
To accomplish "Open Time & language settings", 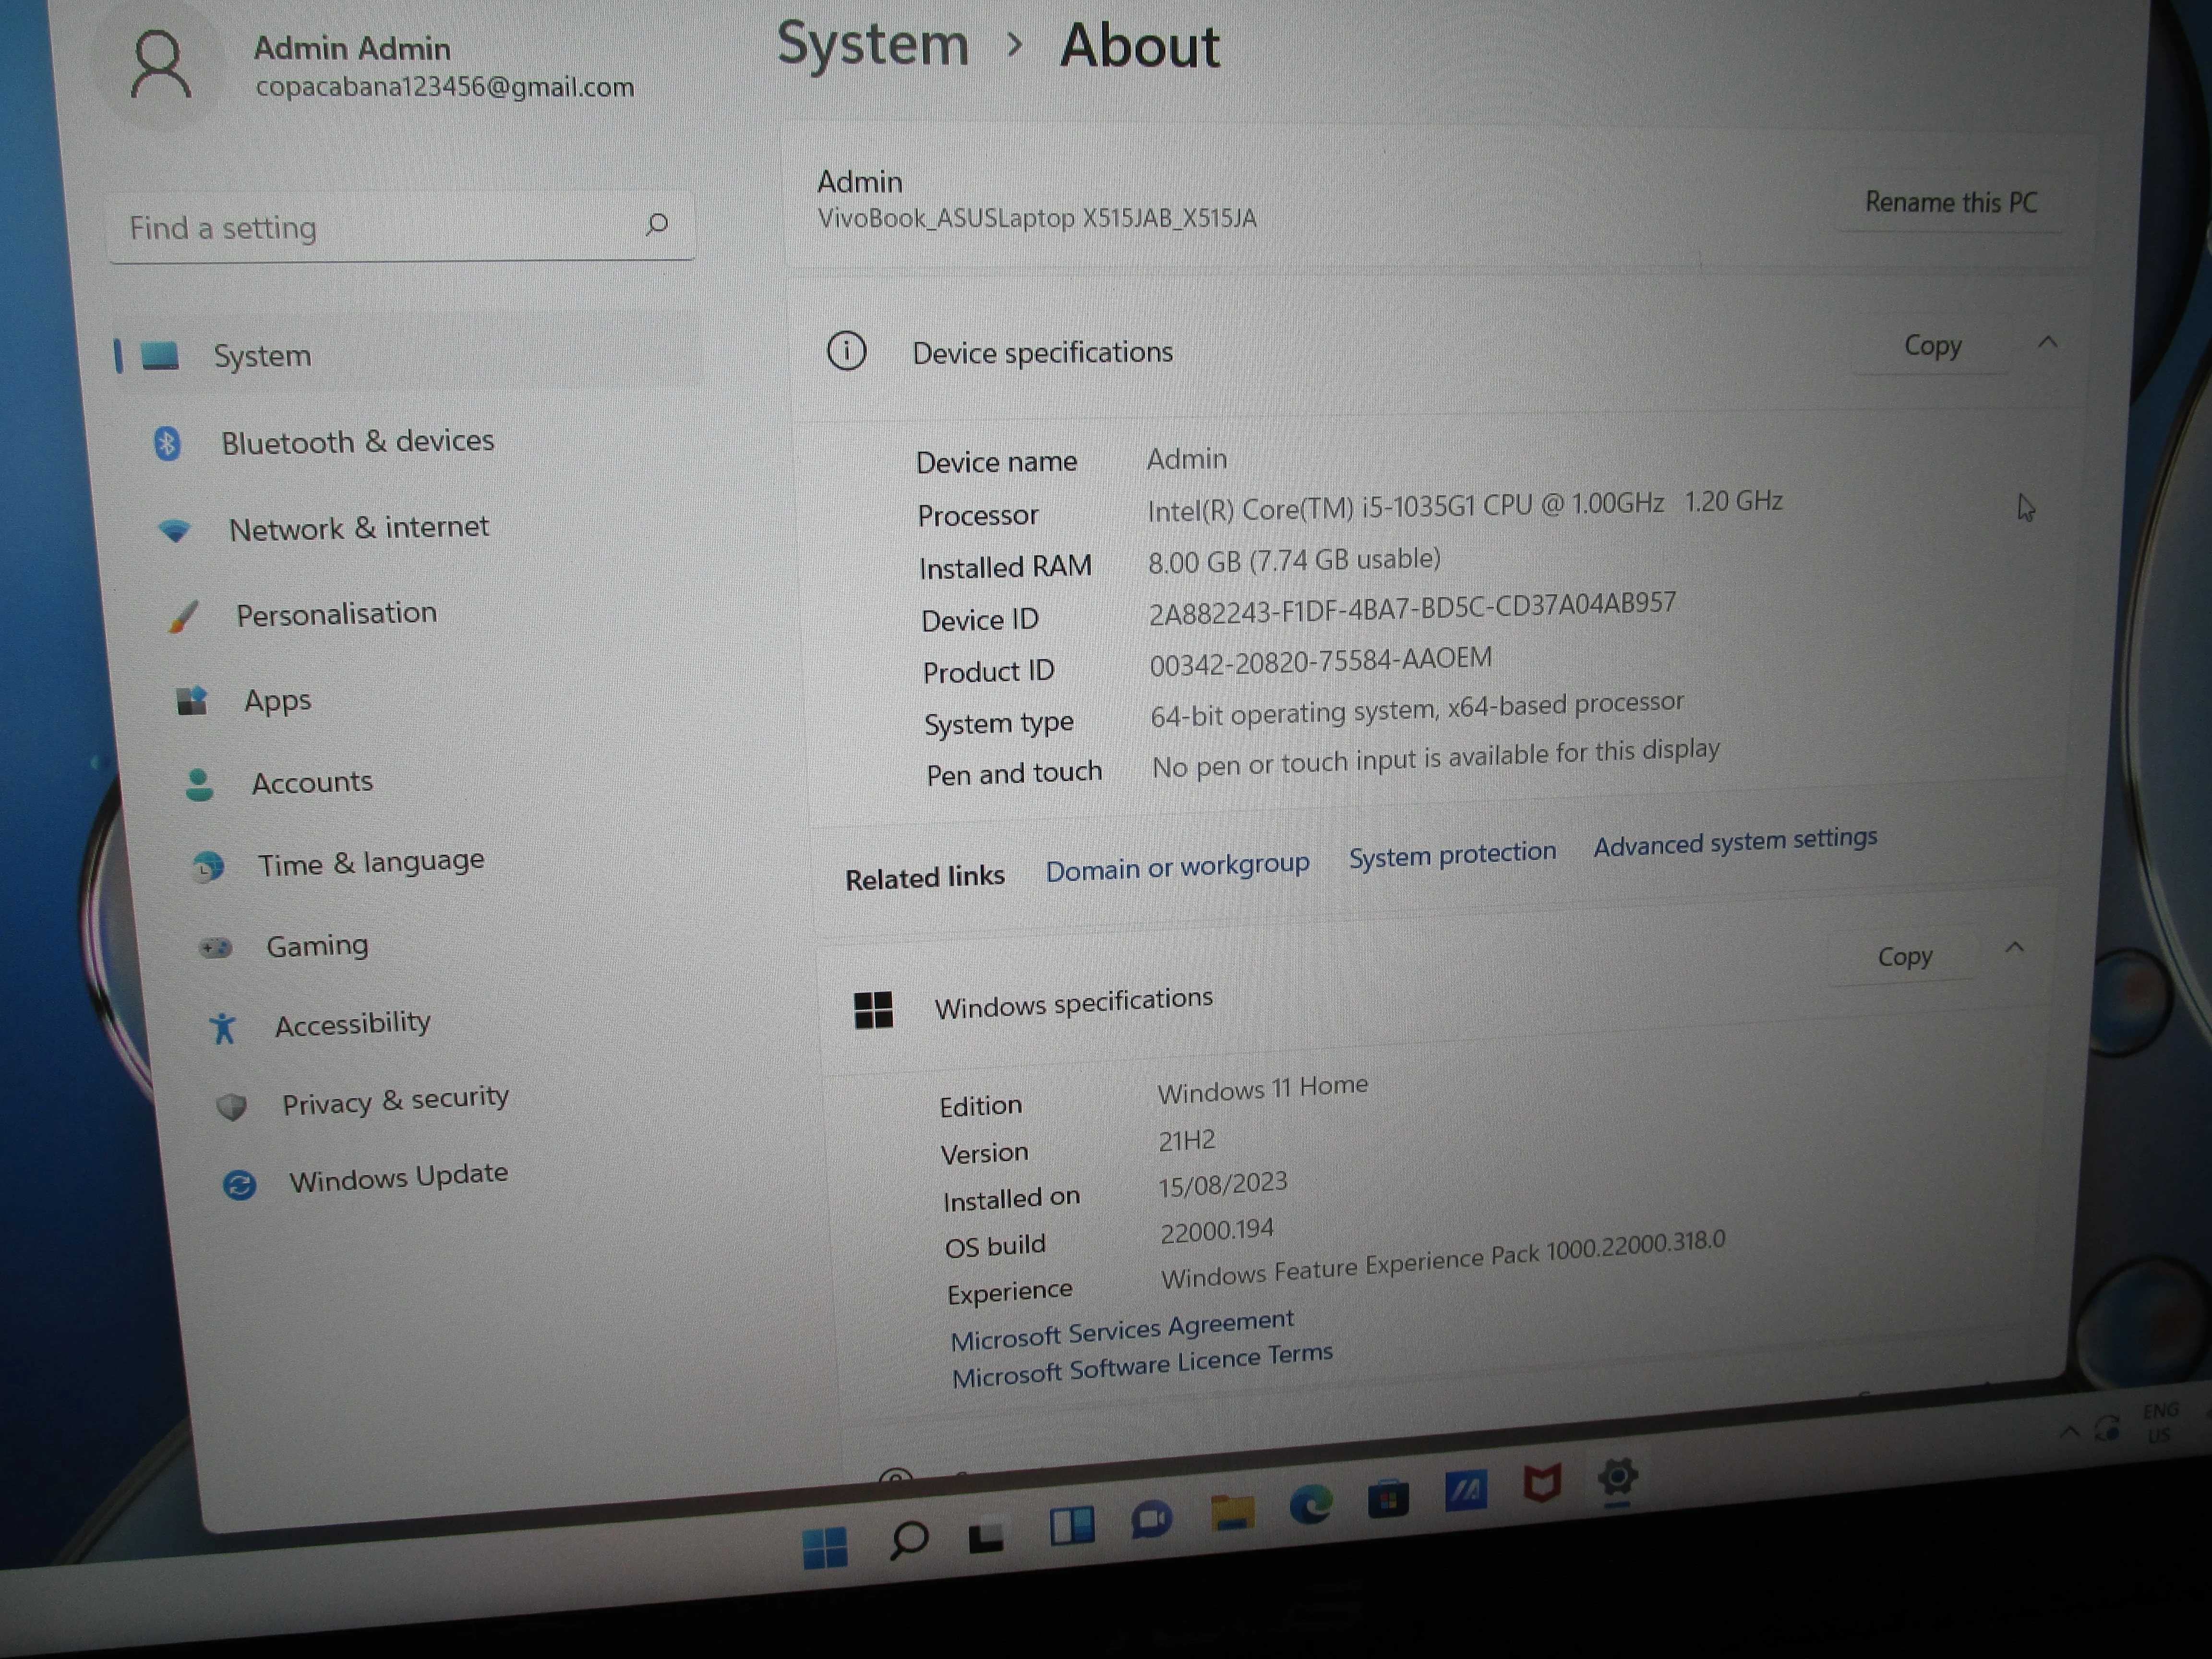I will pos(371,862).
